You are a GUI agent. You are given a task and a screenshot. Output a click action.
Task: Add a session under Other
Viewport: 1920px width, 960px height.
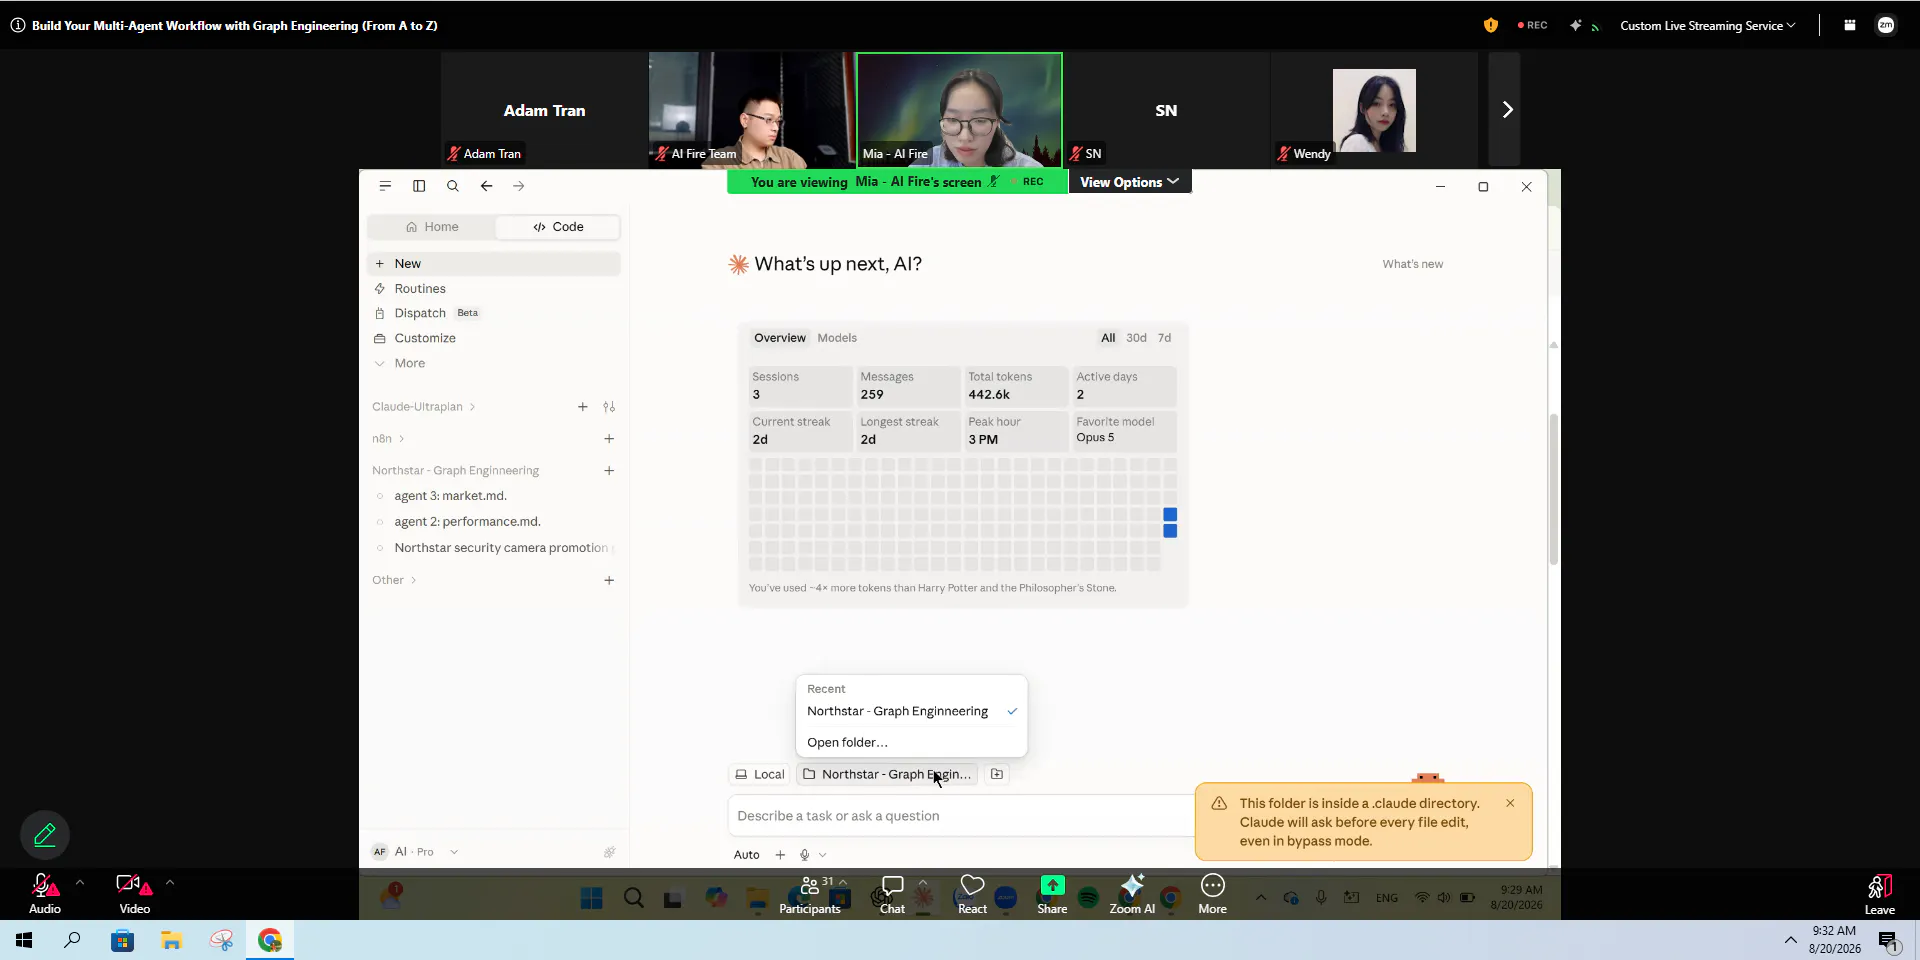[x=609, y=580]
